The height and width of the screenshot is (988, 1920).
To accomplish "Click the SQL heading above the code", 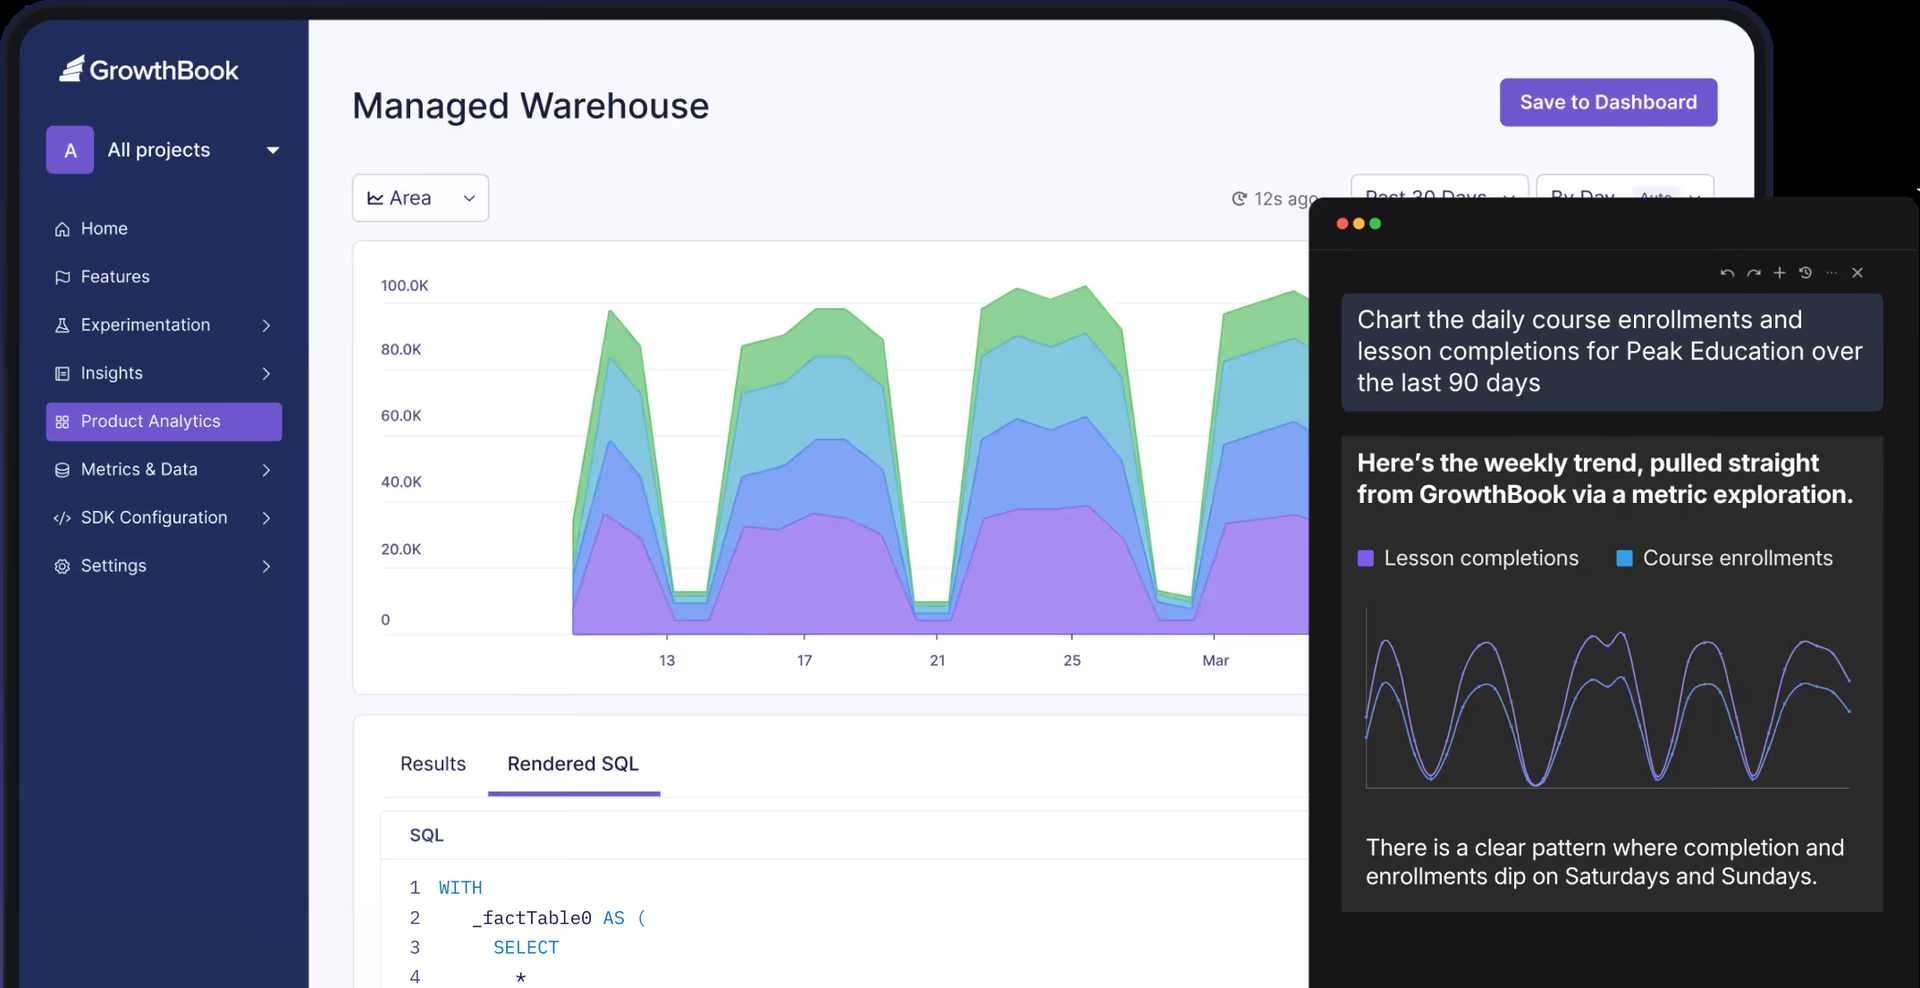I will (427, 835).
